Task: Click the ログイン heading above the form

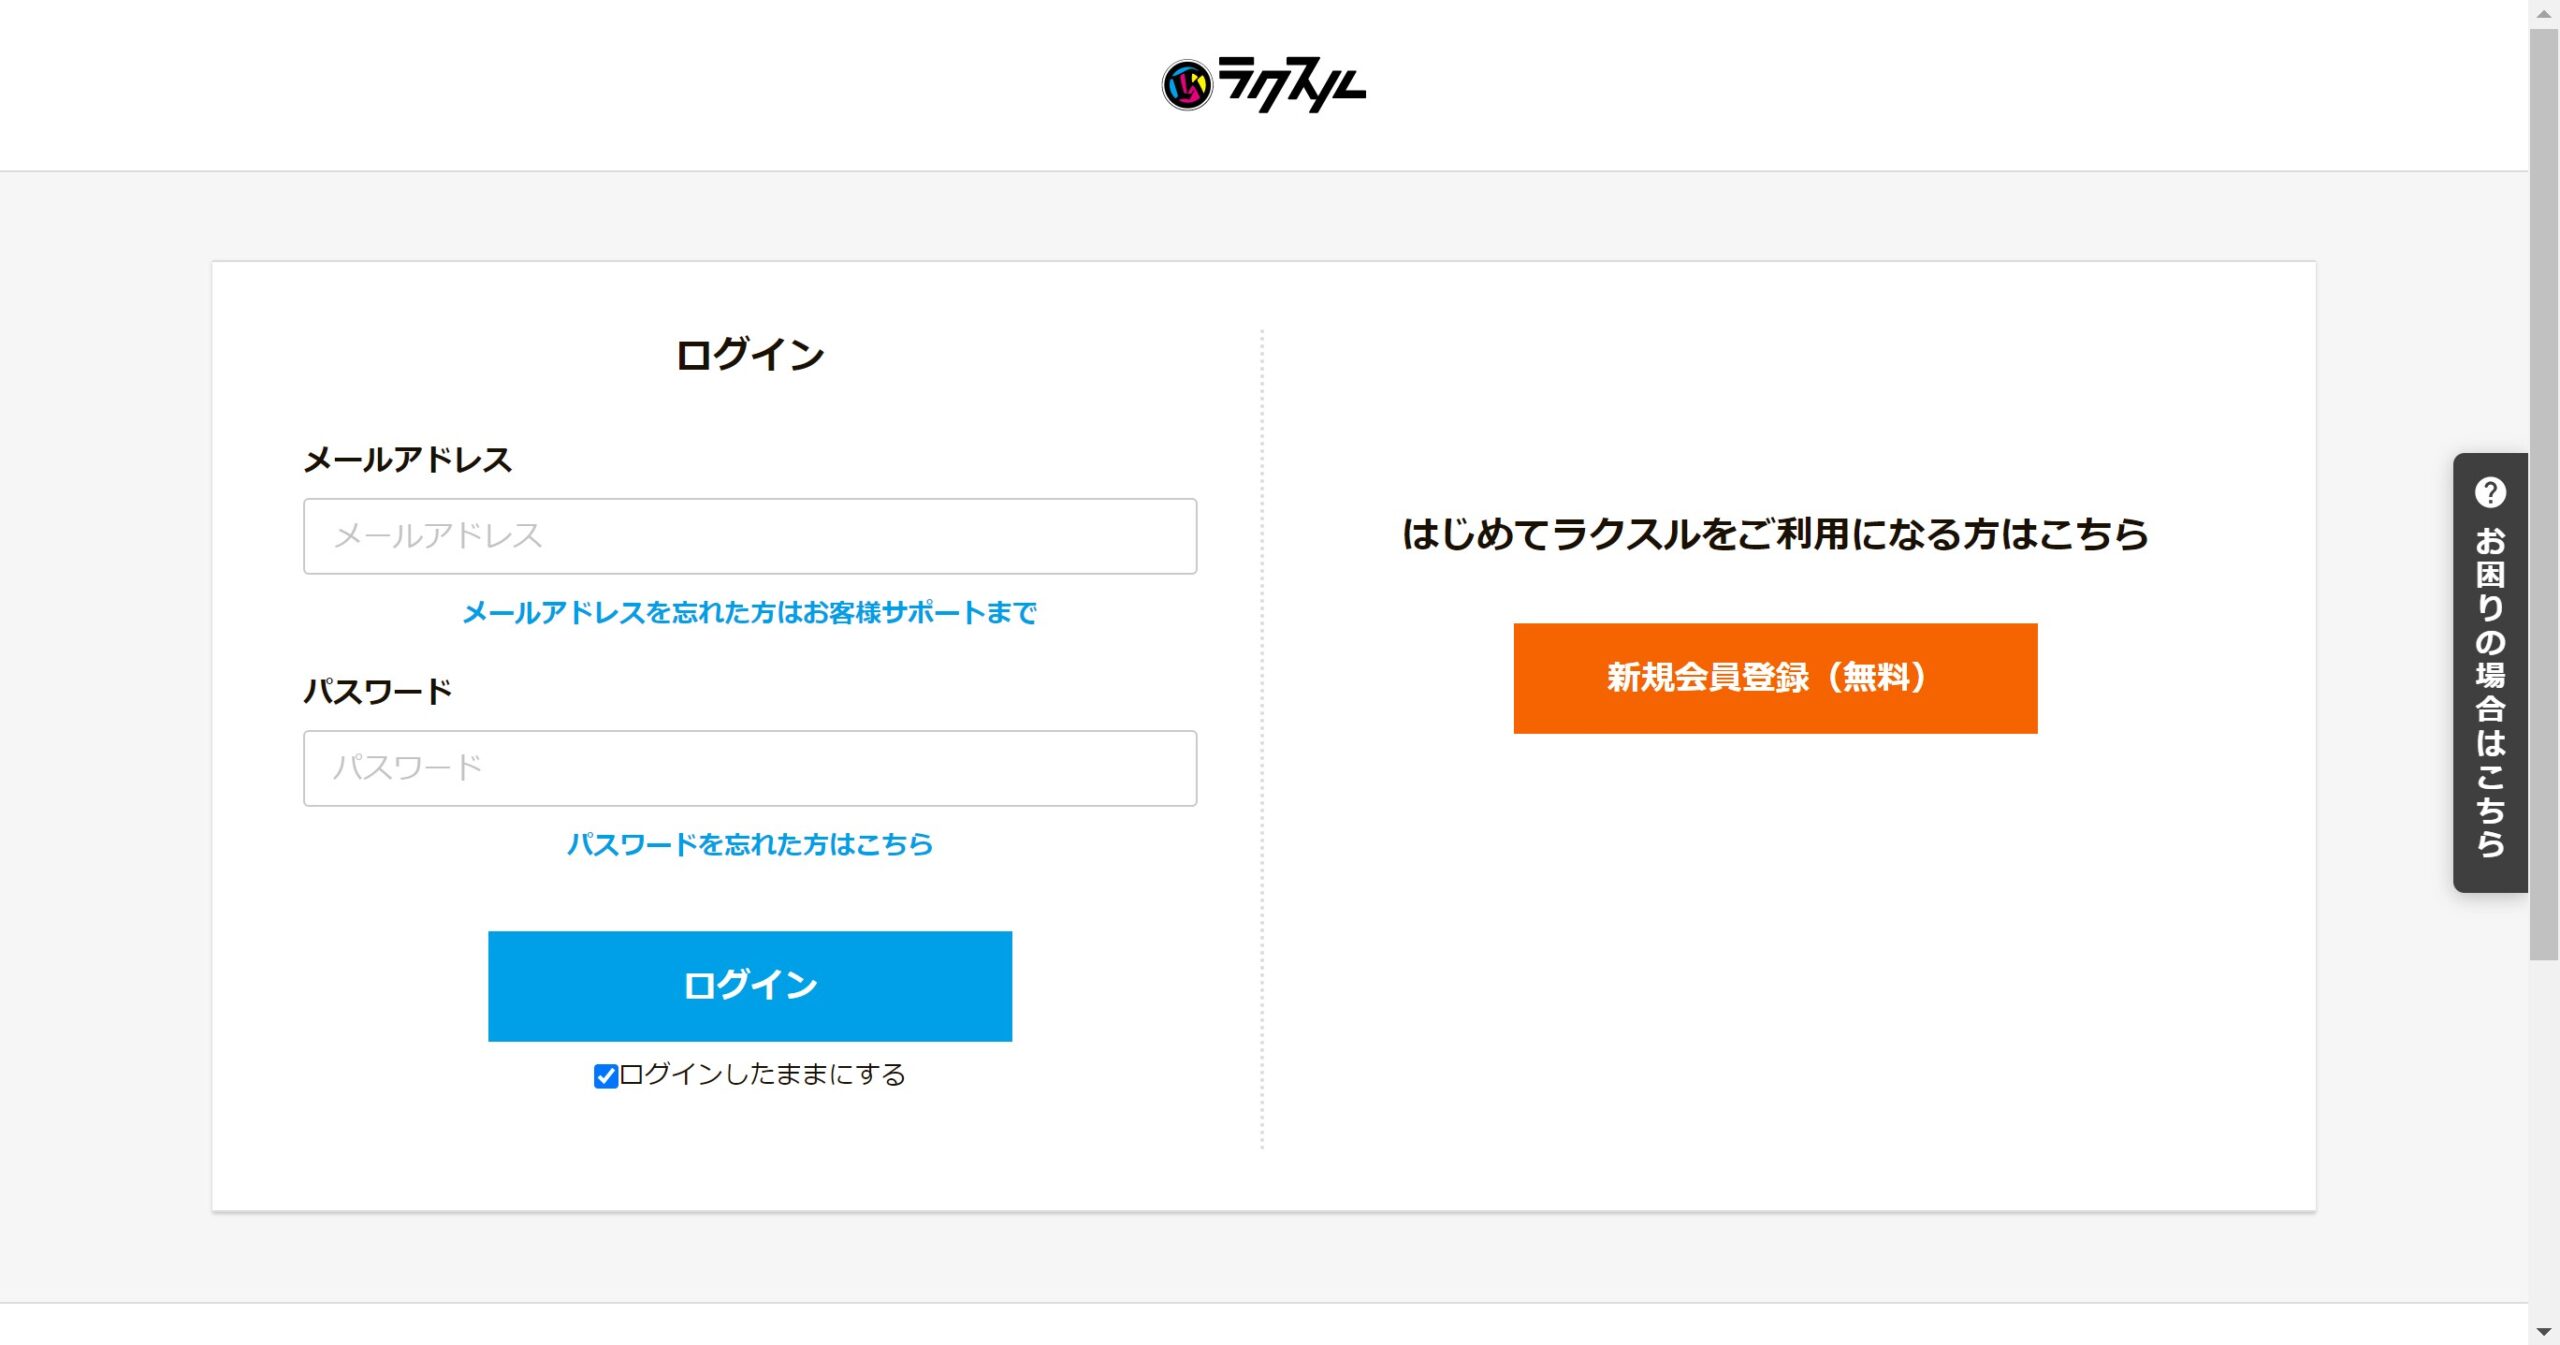Action: pos(749,355)
